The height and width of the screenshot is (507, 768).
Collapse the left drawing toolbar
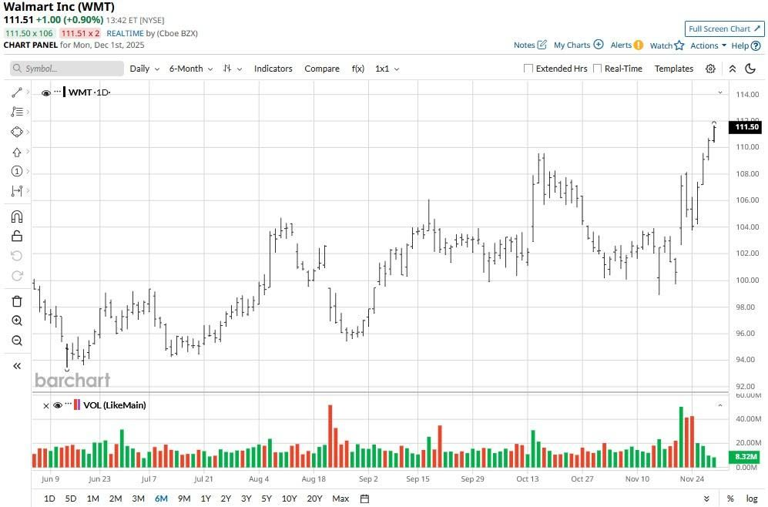point(16,366)
